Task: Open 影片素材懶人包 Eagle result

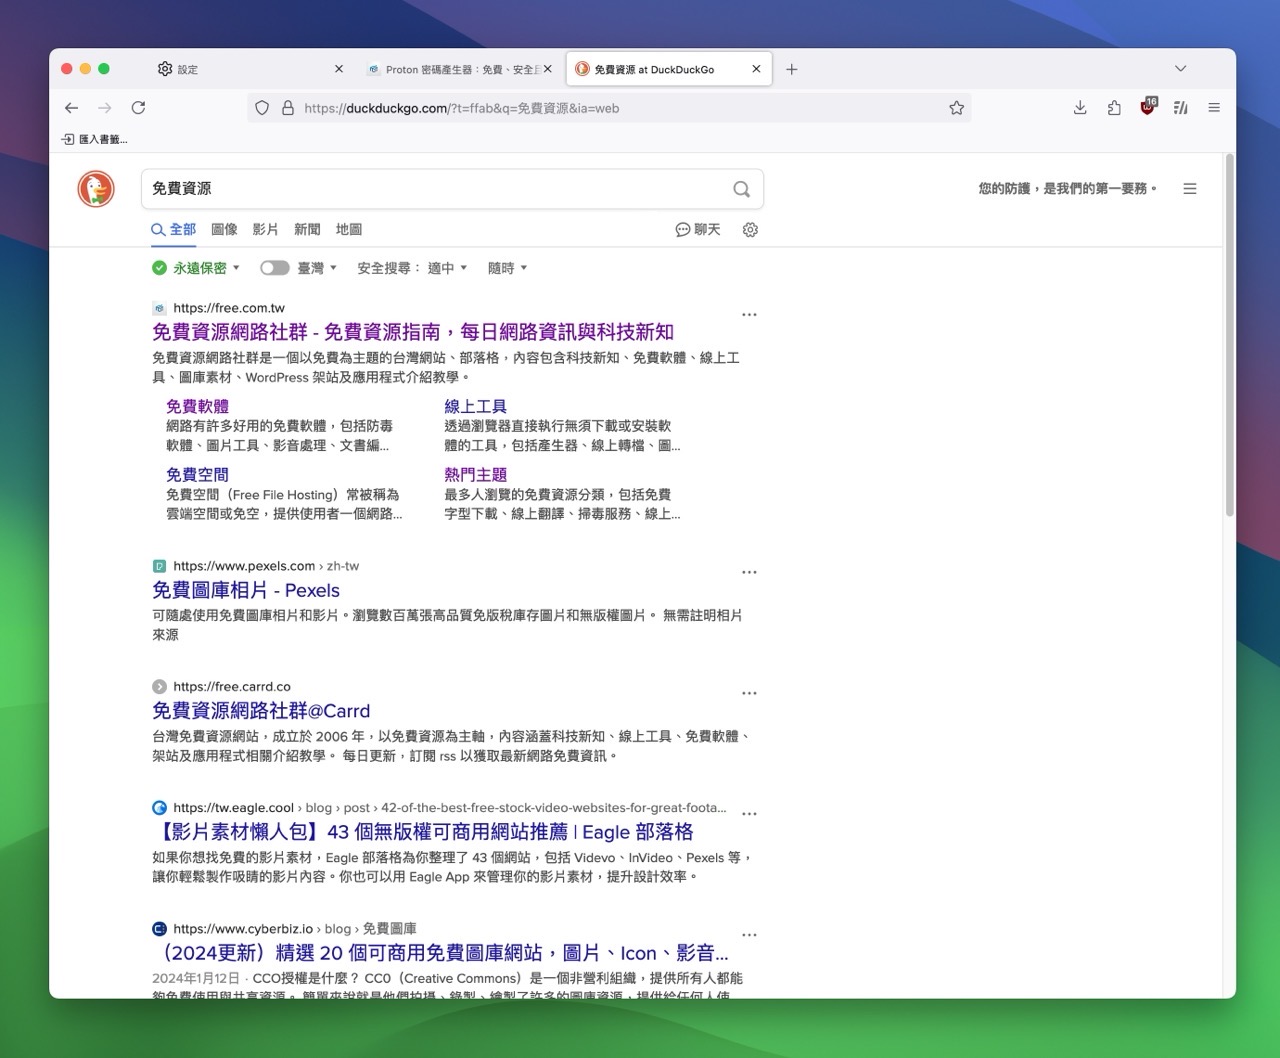Action: [423, 832]
